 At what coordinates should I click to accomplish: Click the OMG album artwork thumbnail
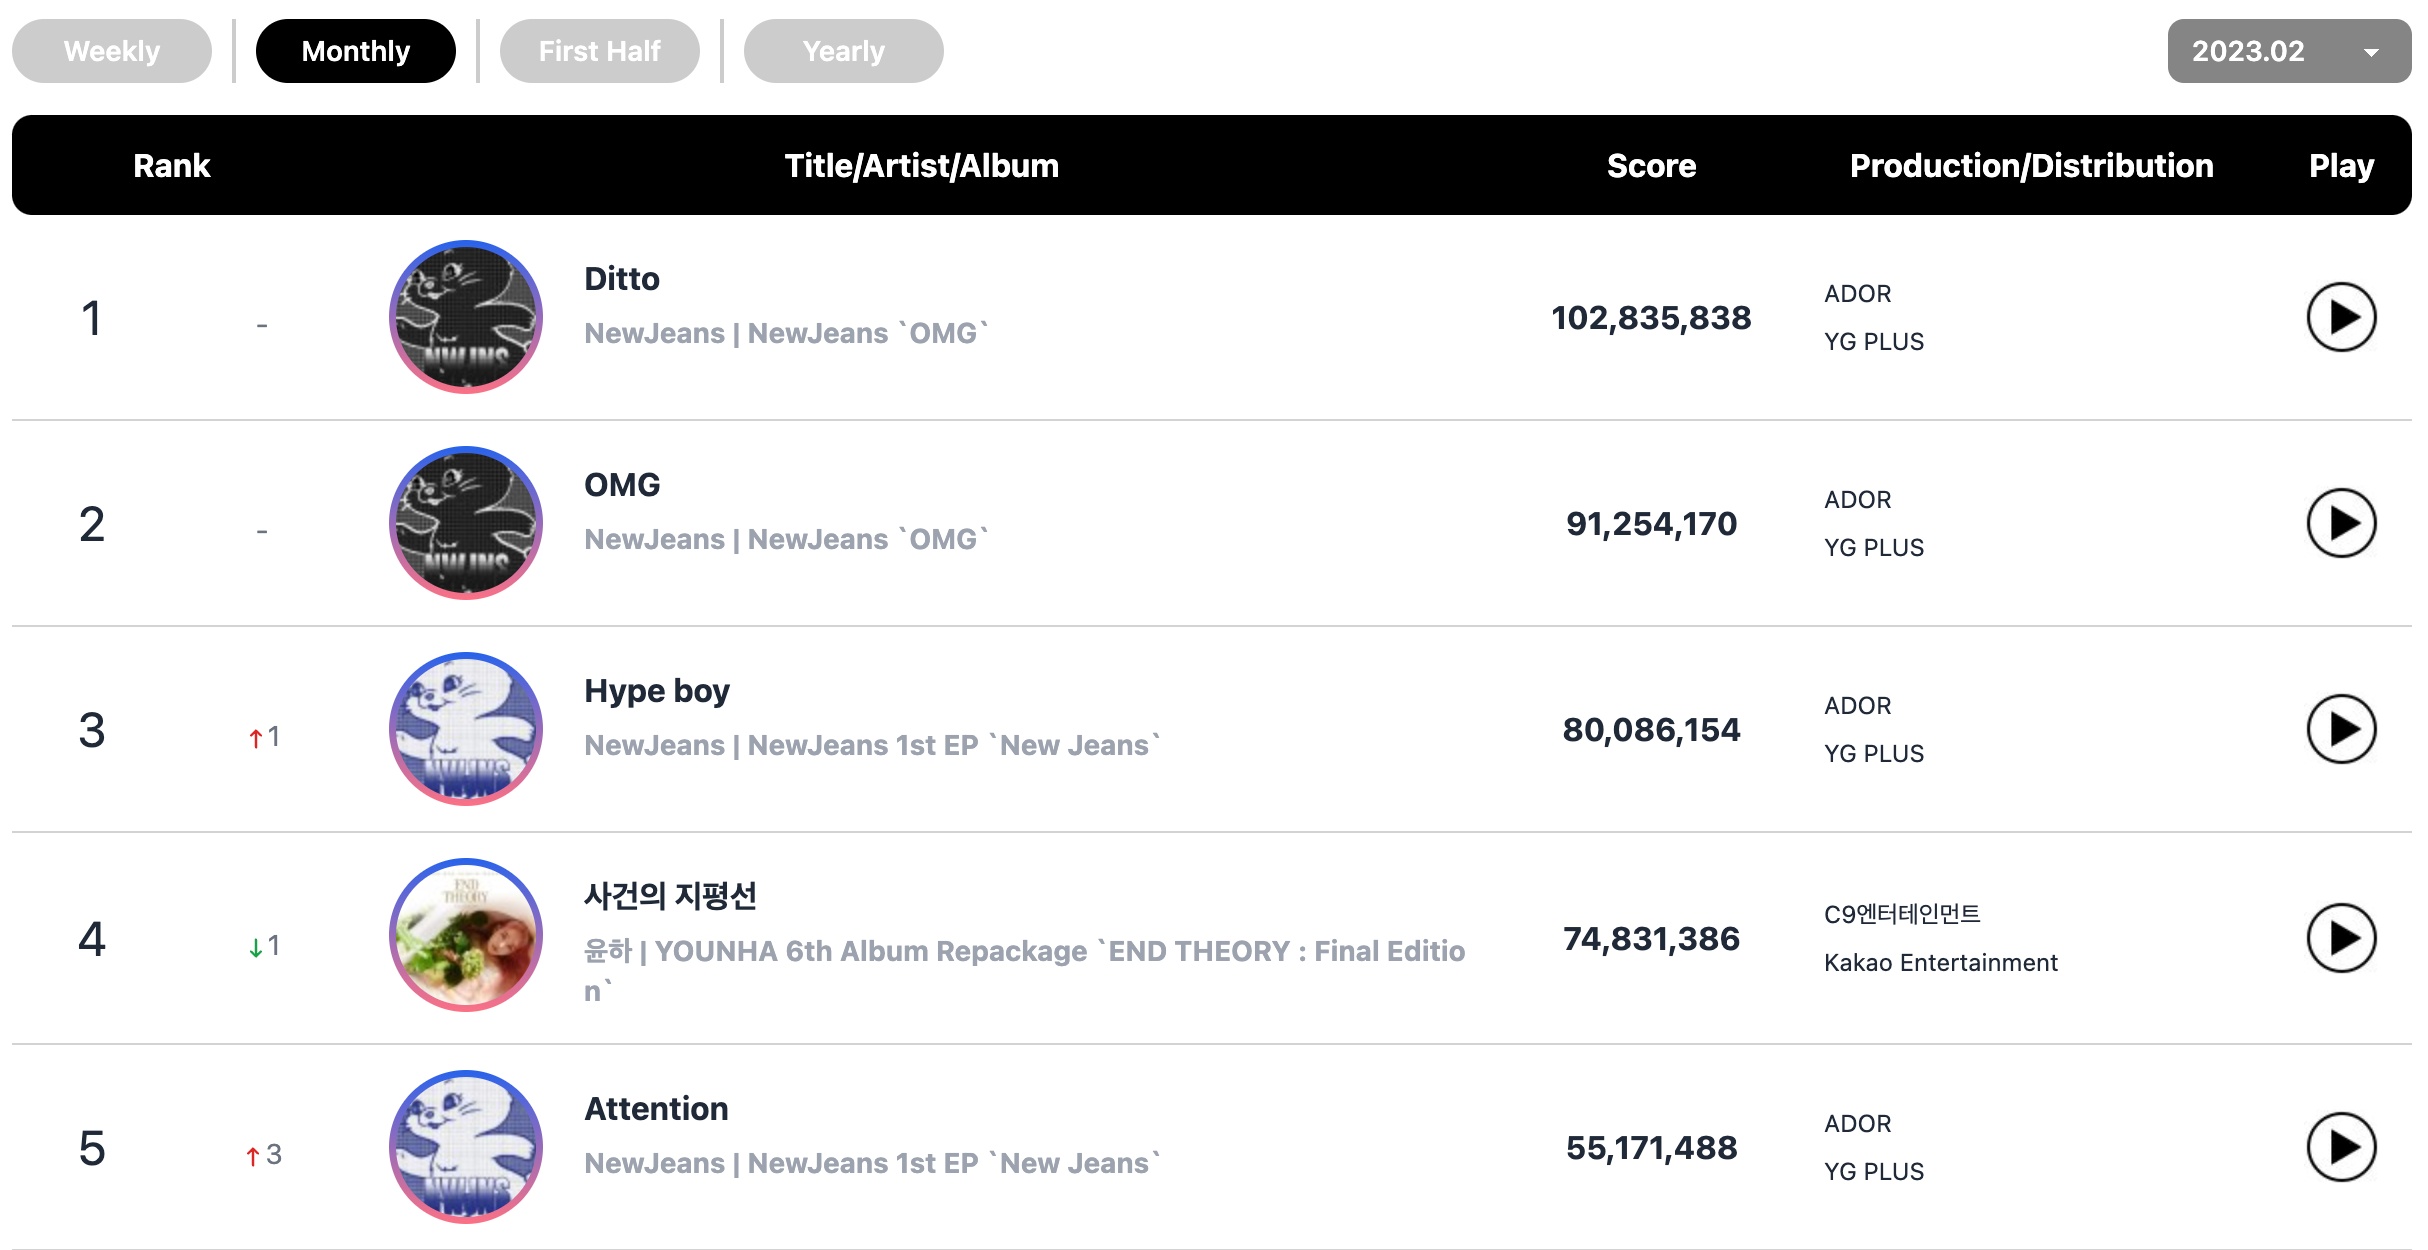coord(466,523)
